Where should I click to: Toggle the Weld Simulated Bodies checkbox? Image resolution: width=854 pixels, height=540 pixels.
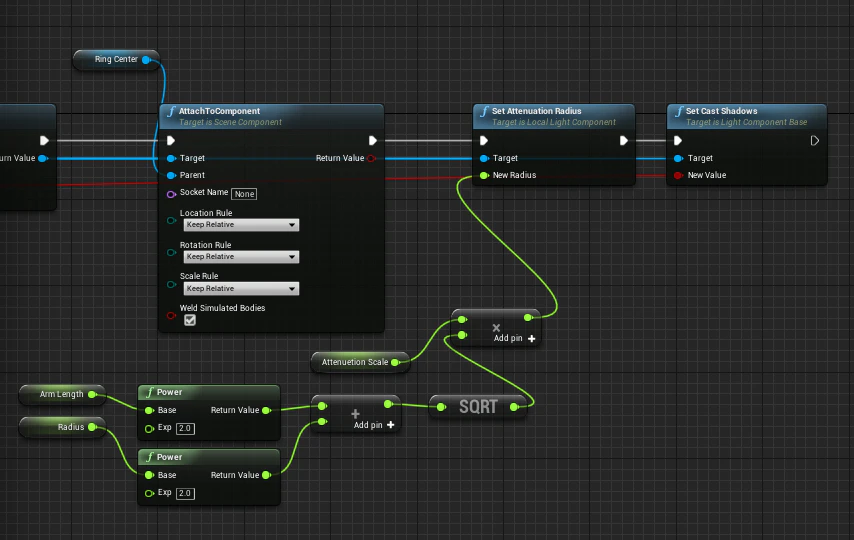(x=190, y=320)
